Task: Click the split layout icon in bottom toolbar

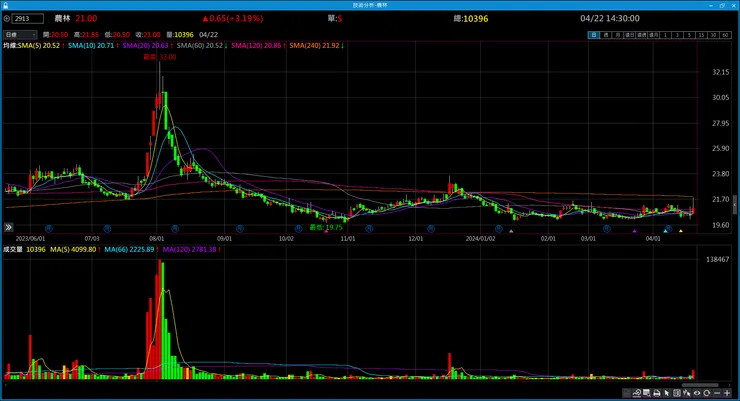Action: [677, 393]
